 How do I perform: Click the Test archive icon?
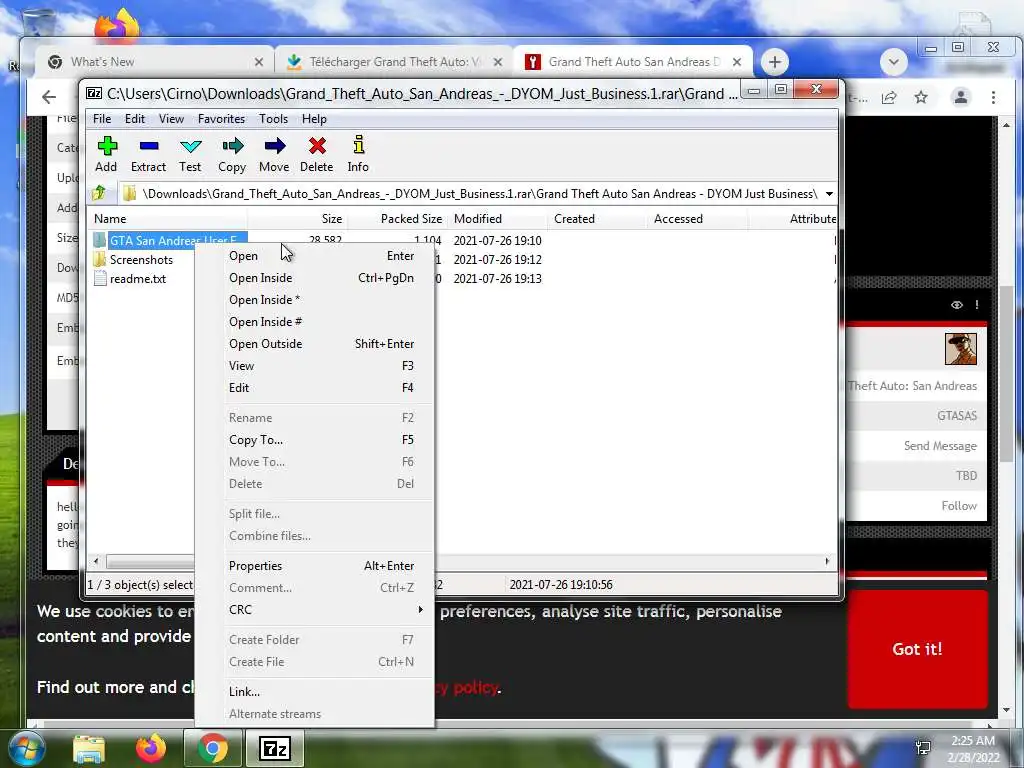pos(191,146)
